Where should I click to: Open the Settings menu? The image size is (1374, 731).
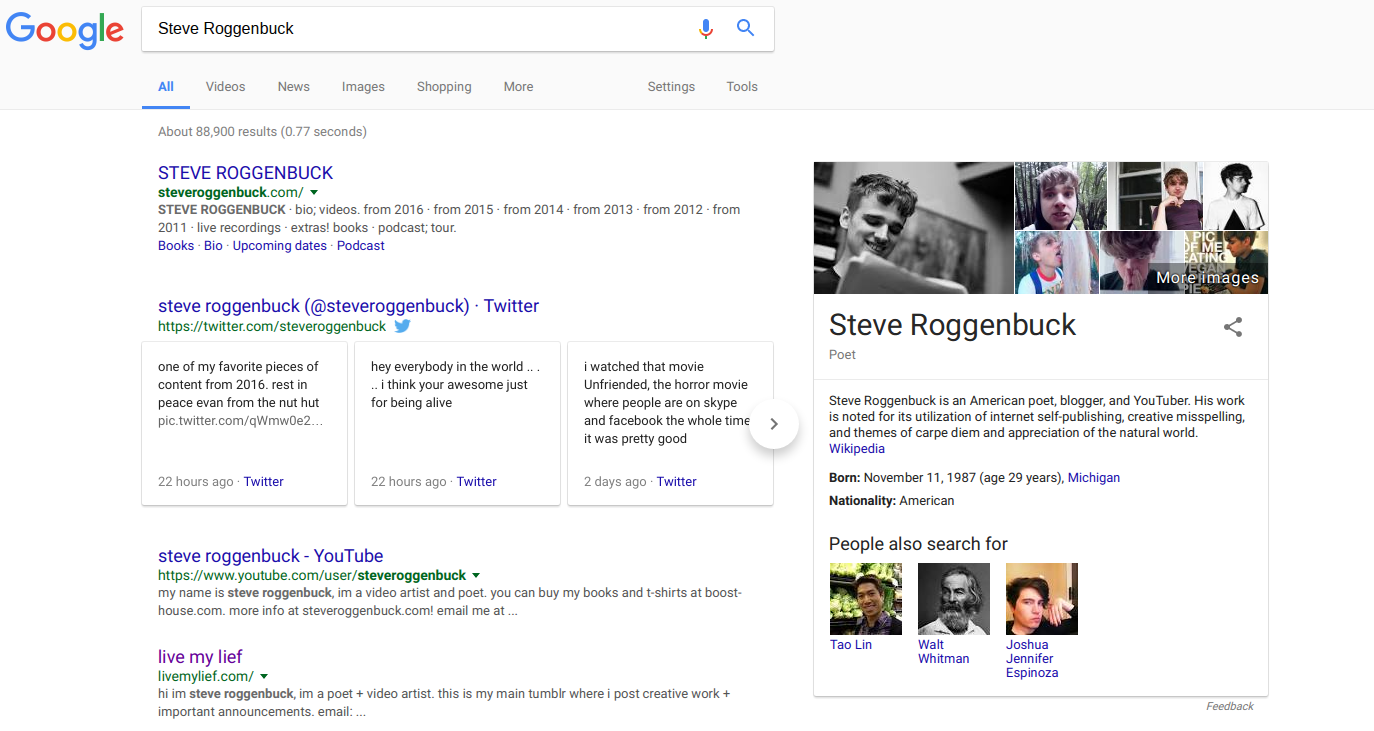[x=671, y=87]
